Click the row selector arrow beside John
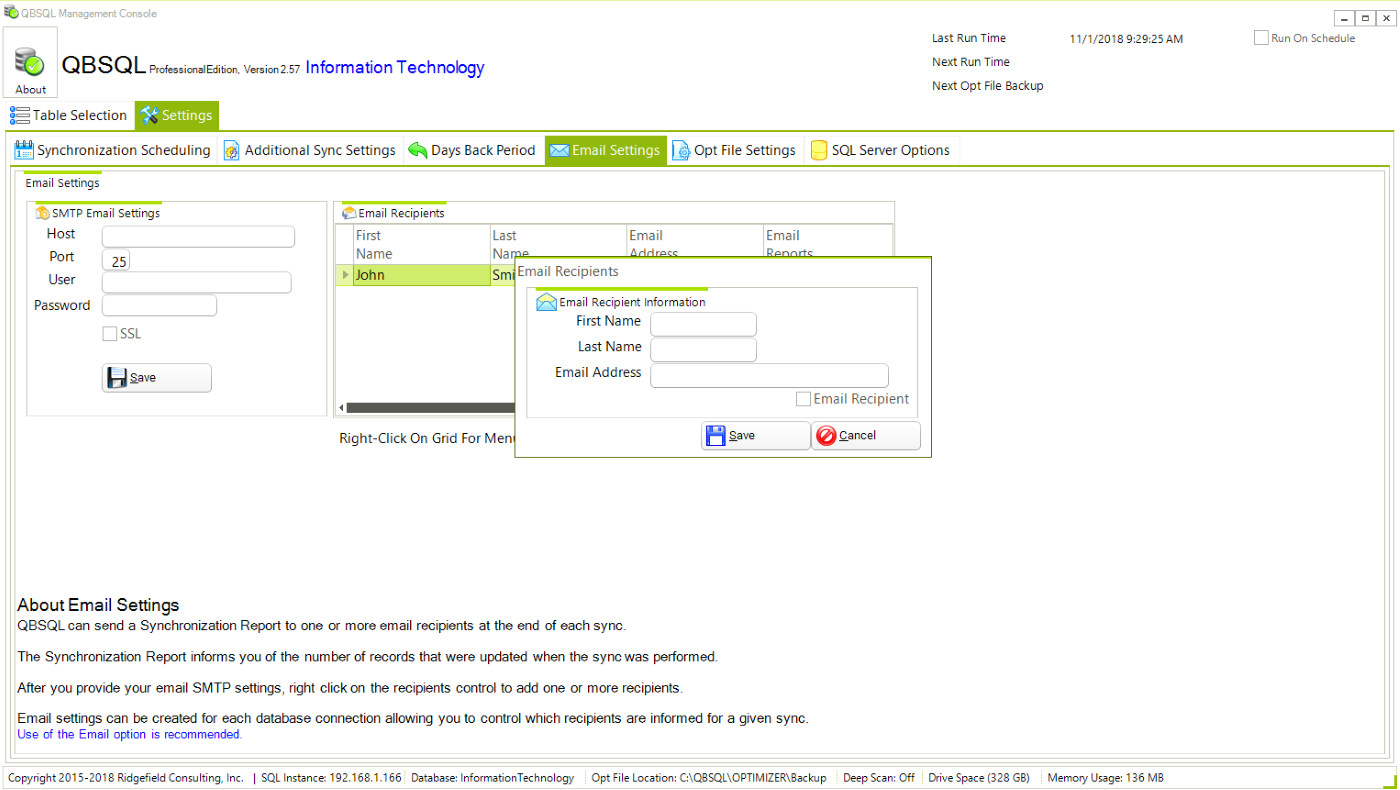 tap(345, 275)
